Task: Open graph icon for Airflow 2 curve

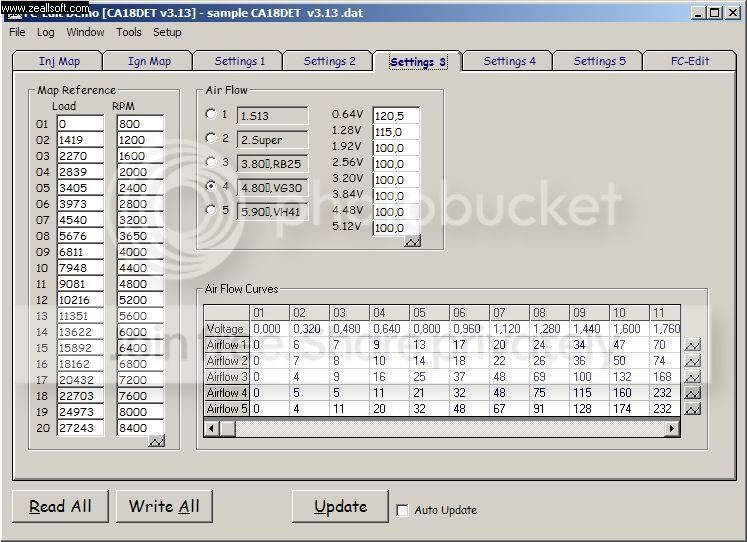Action: pyautogui.click(x=692, y=361)
